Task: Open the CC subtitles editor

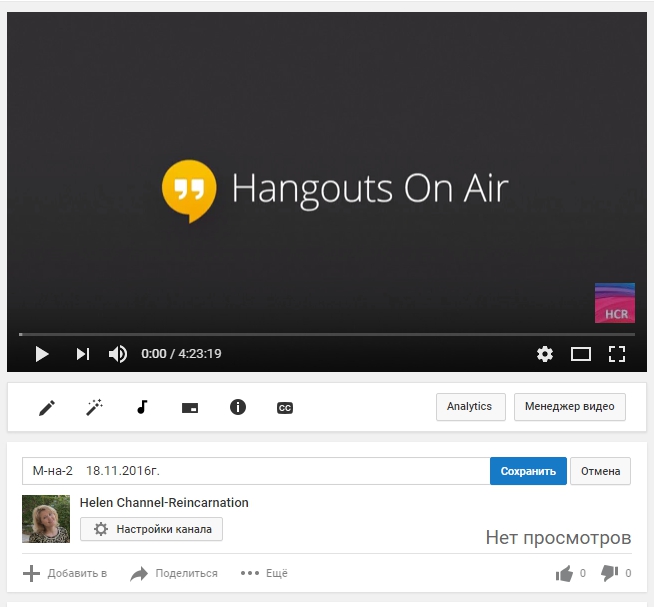Action: click(285, 407)
